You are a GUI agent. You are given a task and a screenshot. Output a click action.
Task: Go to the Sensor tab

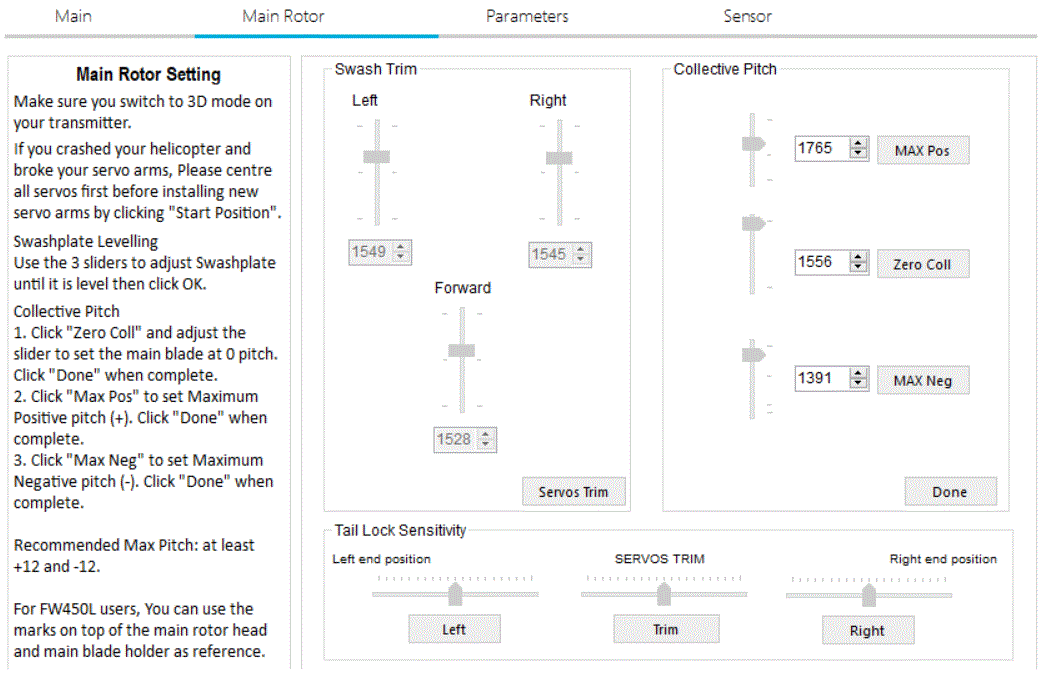pos(747,16)
